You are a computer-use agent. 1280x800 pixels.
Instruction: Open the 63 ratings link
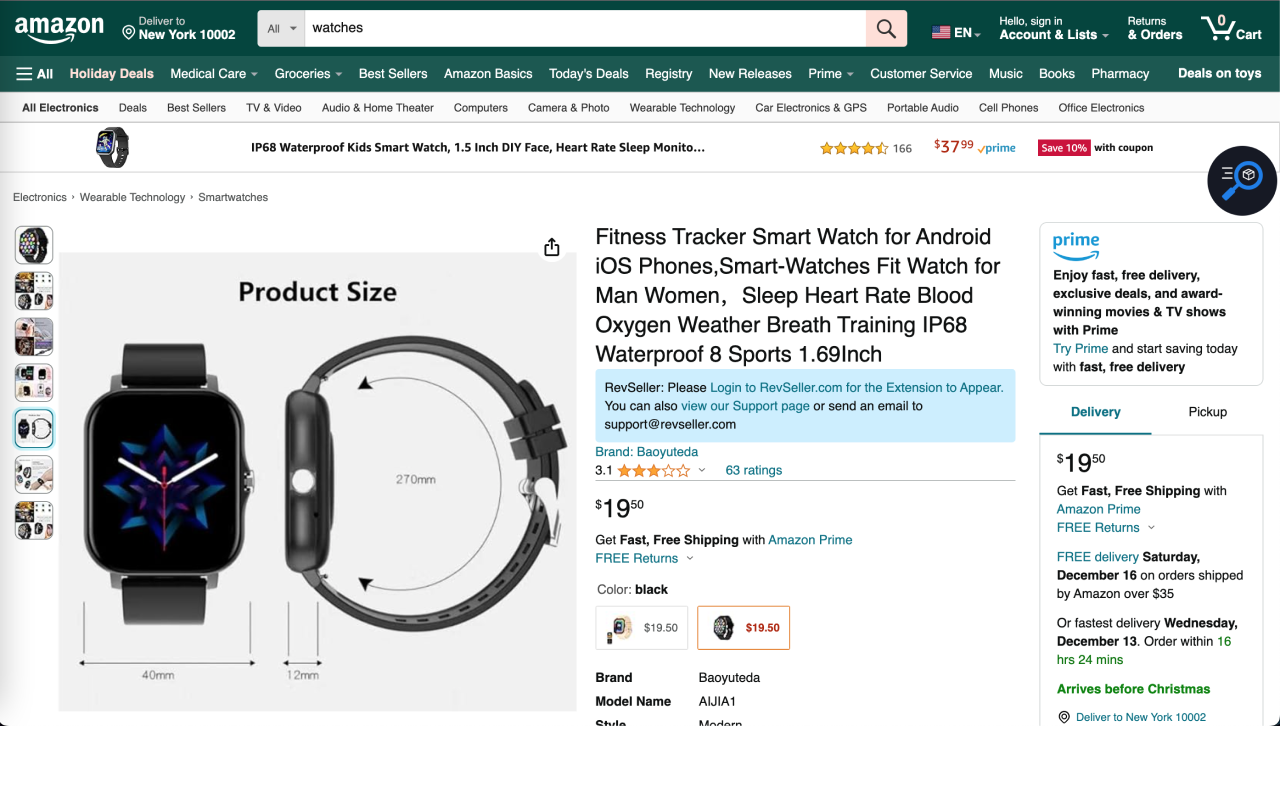point(754,470)
